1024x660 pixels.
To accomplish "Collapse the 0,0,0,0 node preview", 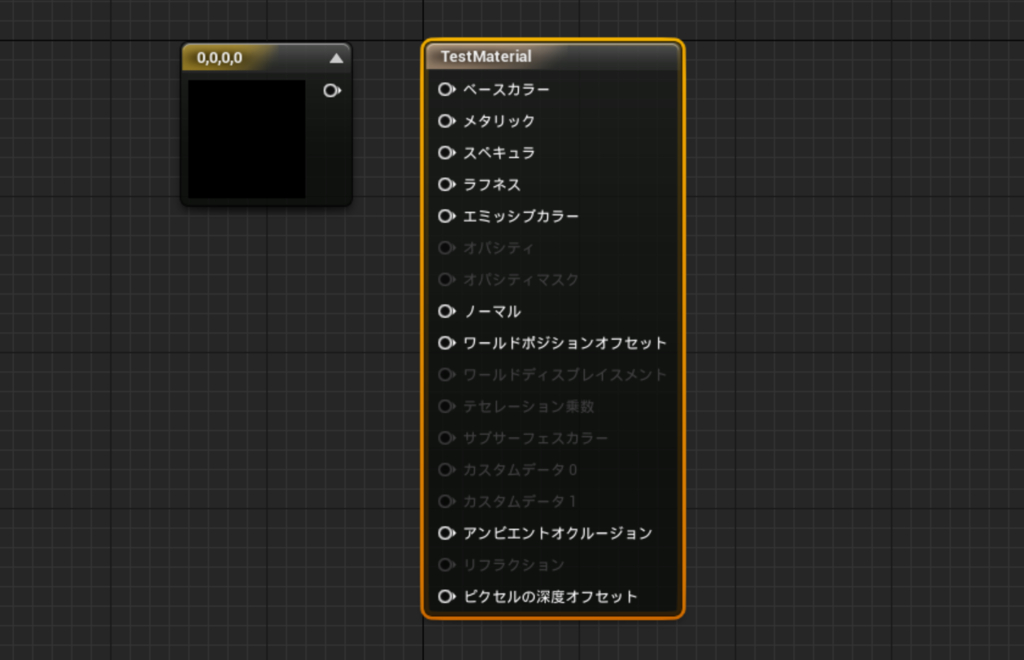I will click(336, 58).
